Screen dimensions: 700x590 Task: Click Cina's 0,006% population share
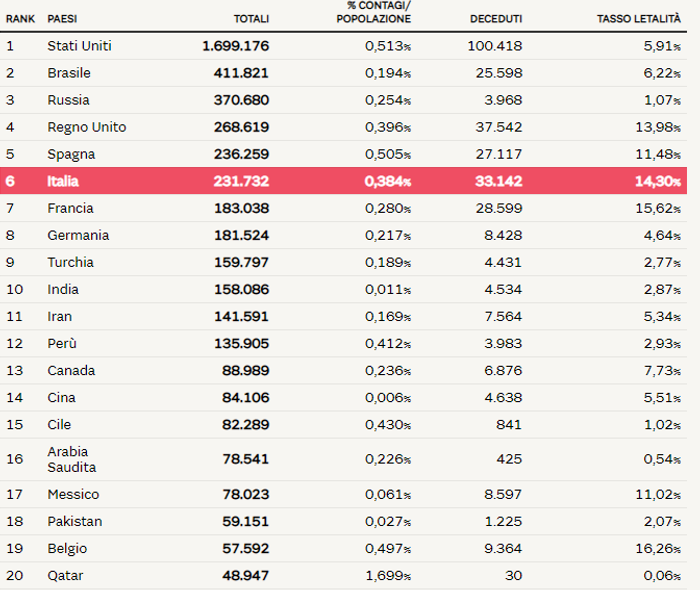click(388, 398)
